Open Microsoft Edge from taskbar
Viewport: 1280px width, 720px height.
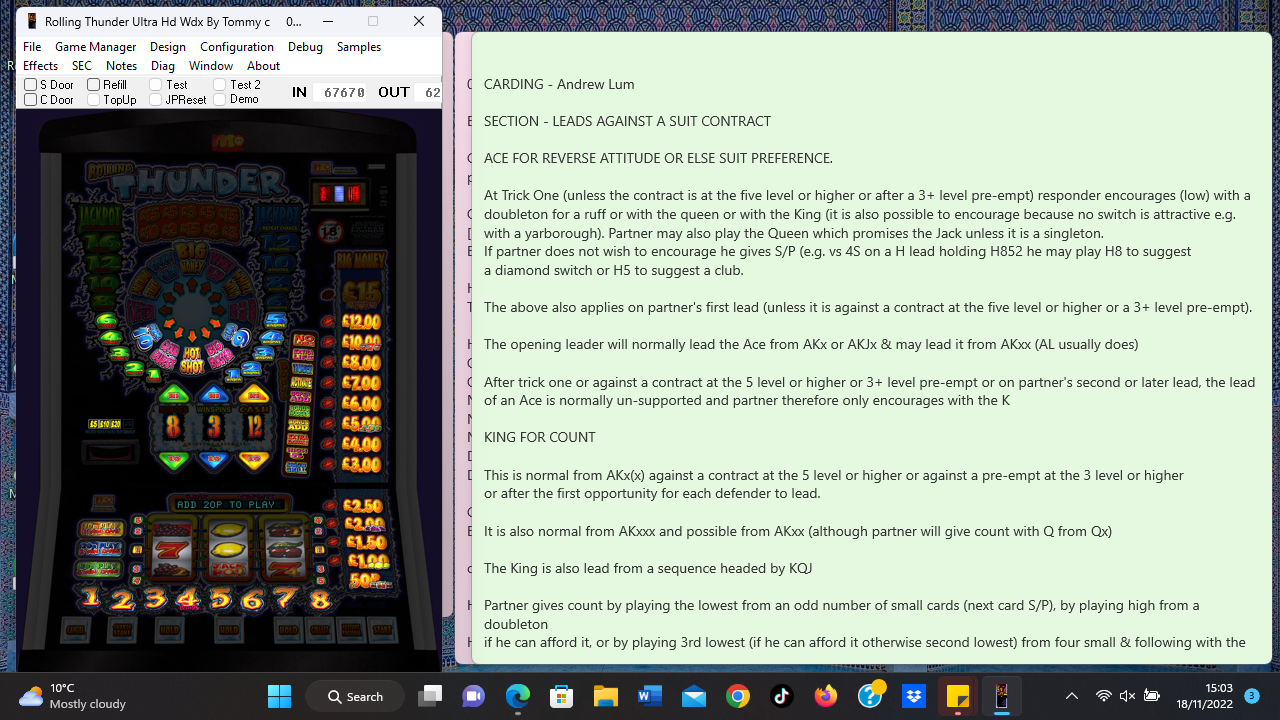[x=518, y=696]
